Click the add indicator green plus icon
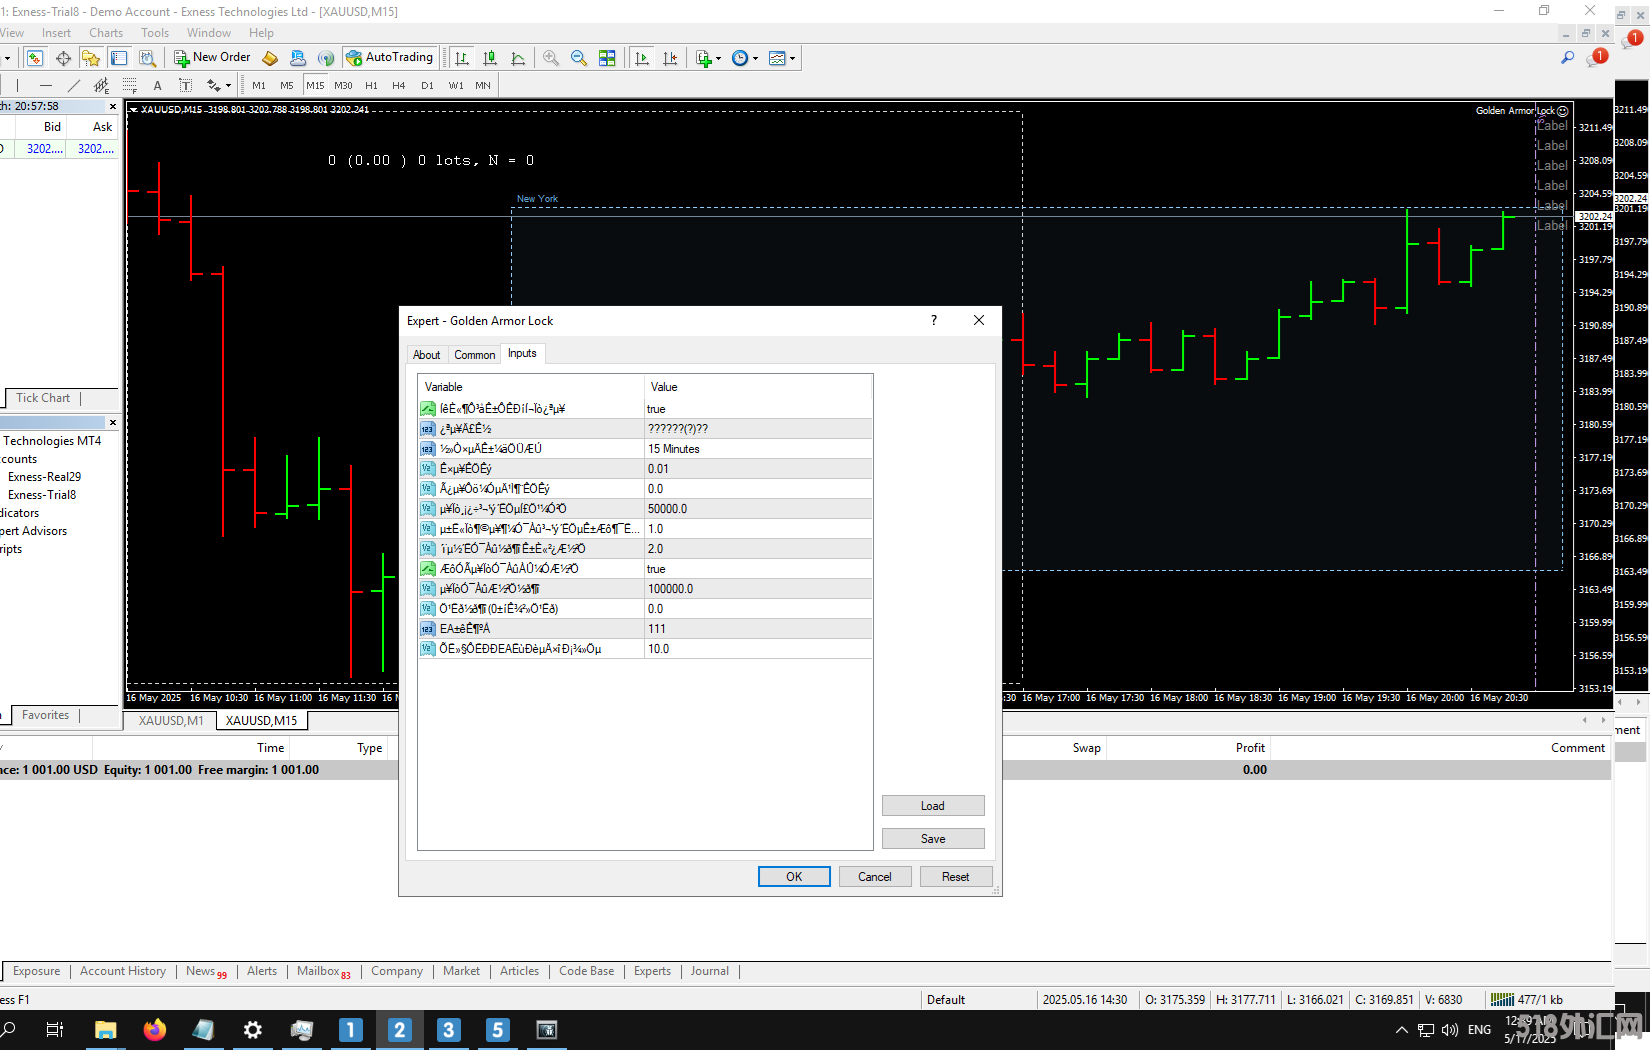 pyautogui.click(x=704, y=58)
